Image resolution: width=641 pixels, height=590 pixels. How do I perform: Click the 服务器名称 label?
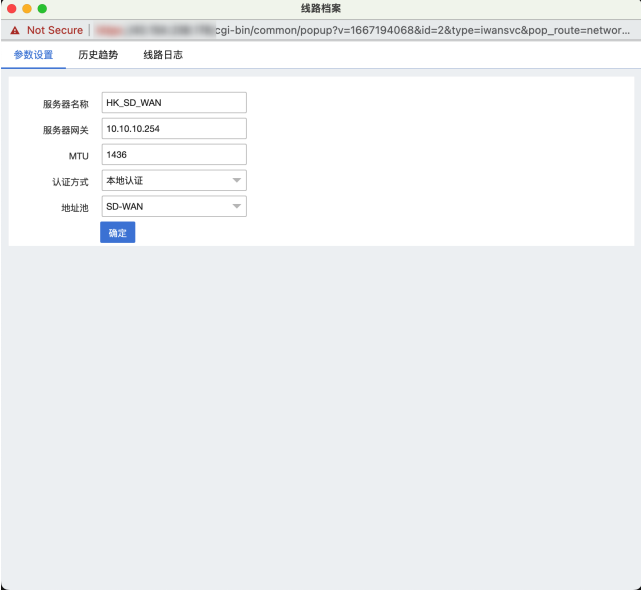(x=66, y=104)
